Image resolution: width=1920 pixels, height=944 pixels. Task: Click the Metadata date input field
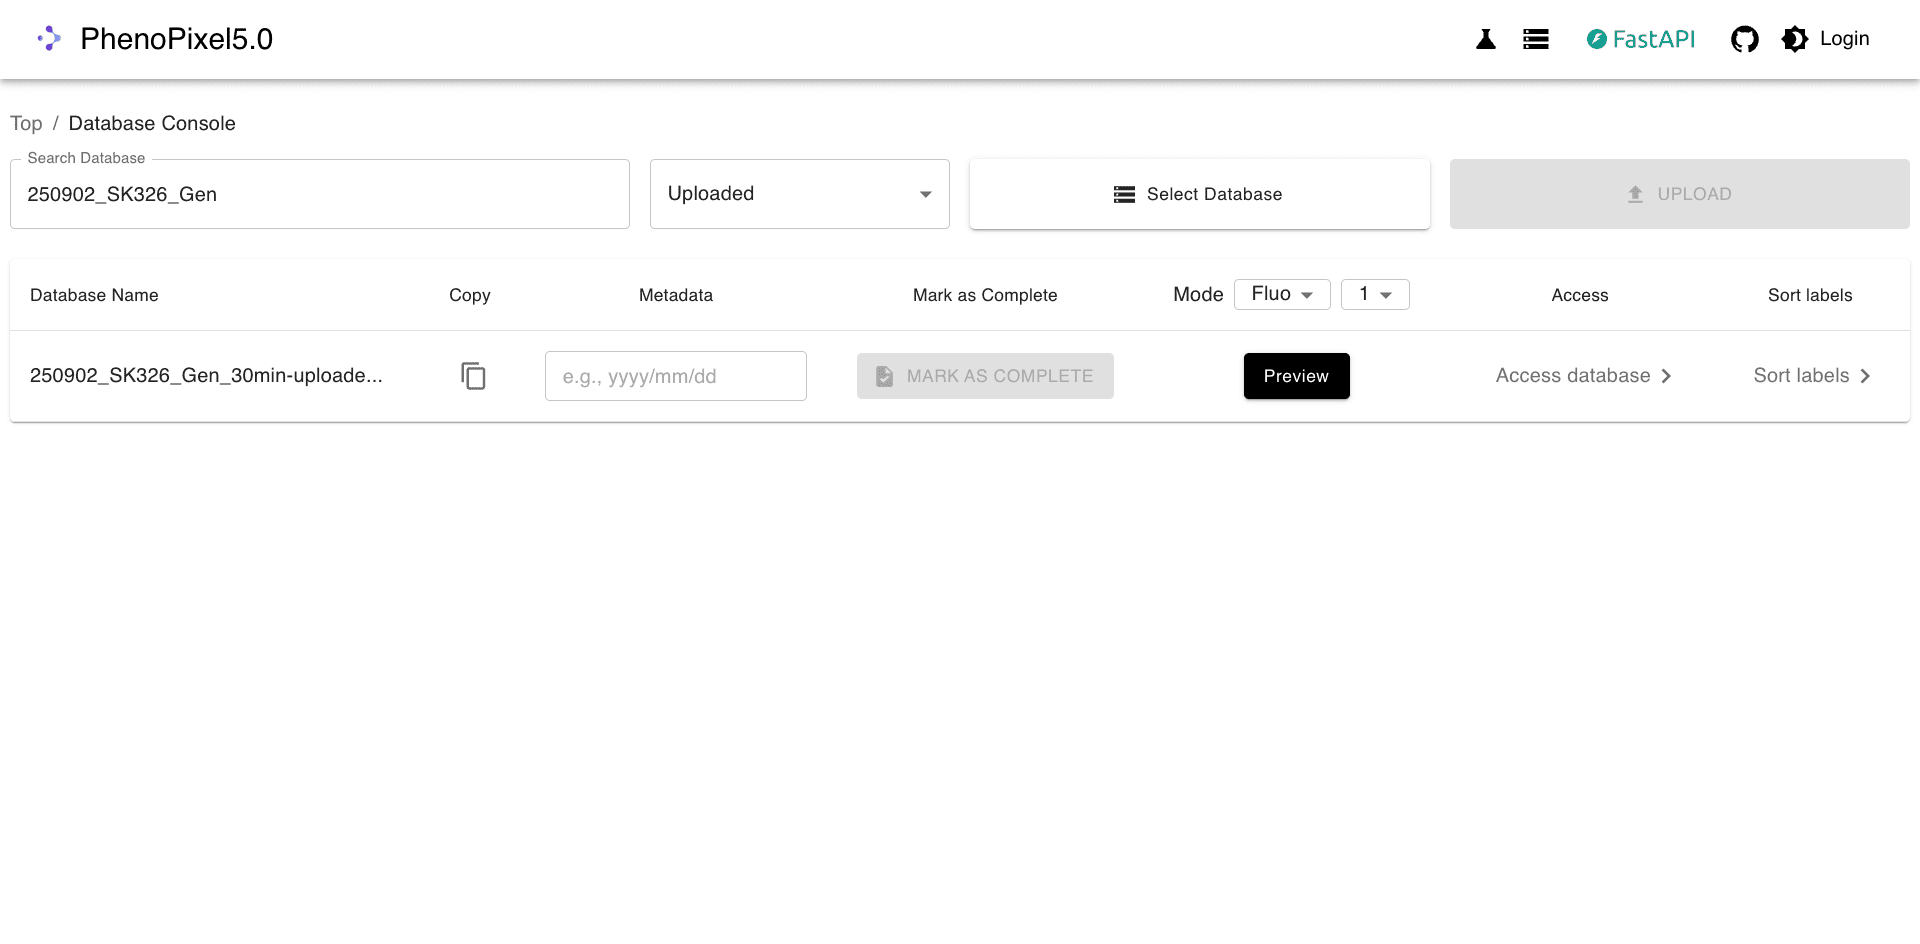675,376
